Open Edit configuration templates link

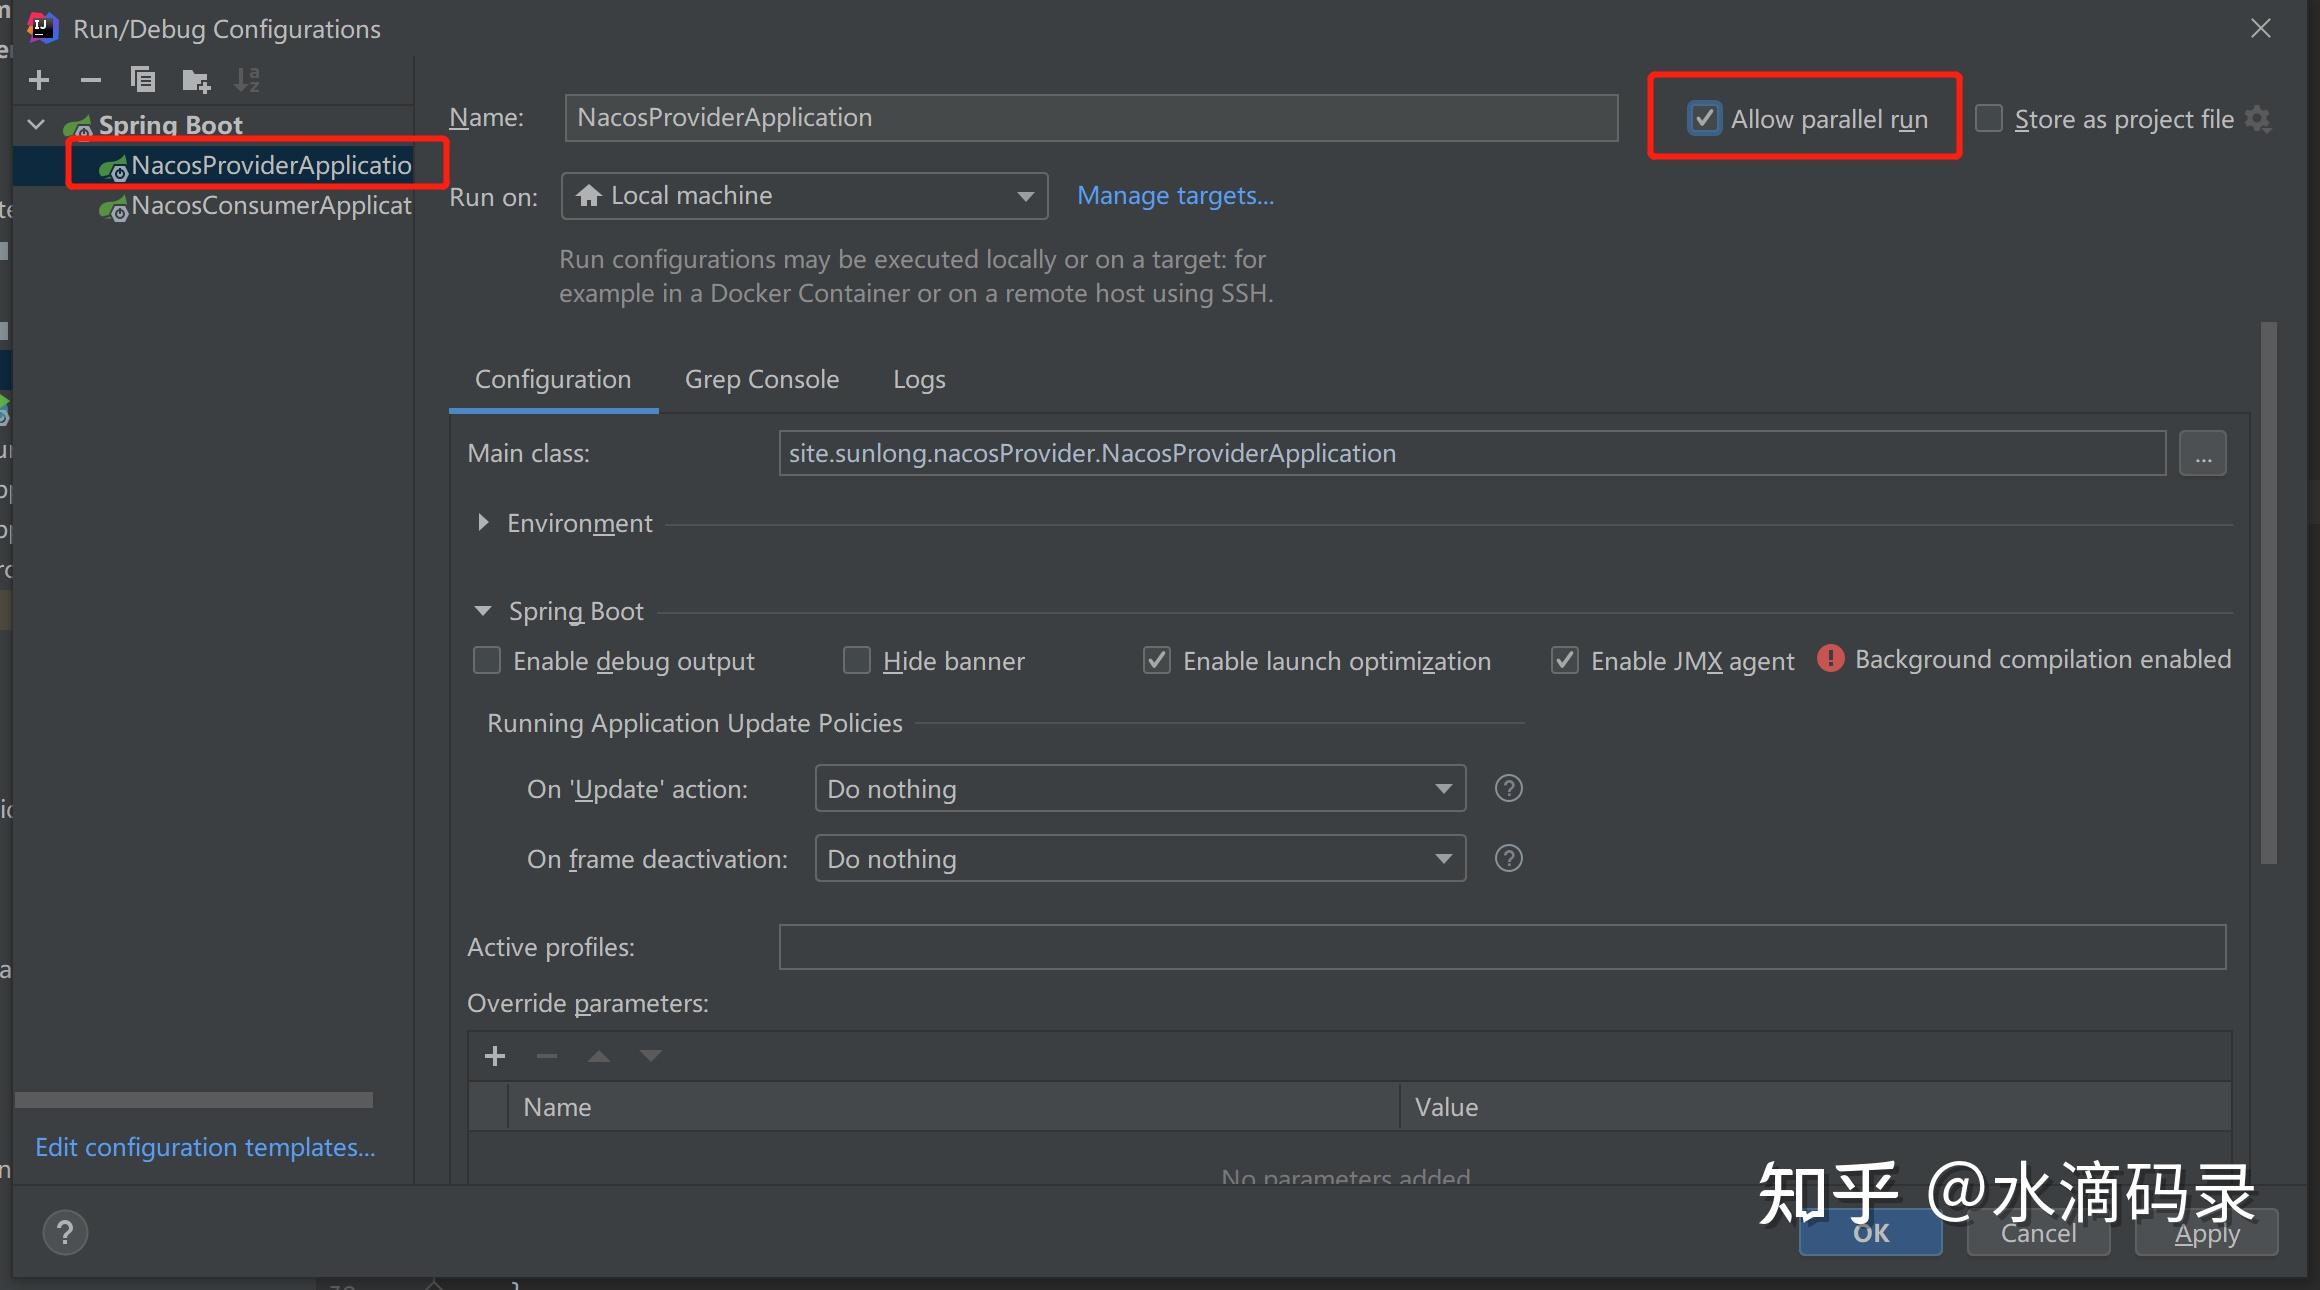point(205,1147)
